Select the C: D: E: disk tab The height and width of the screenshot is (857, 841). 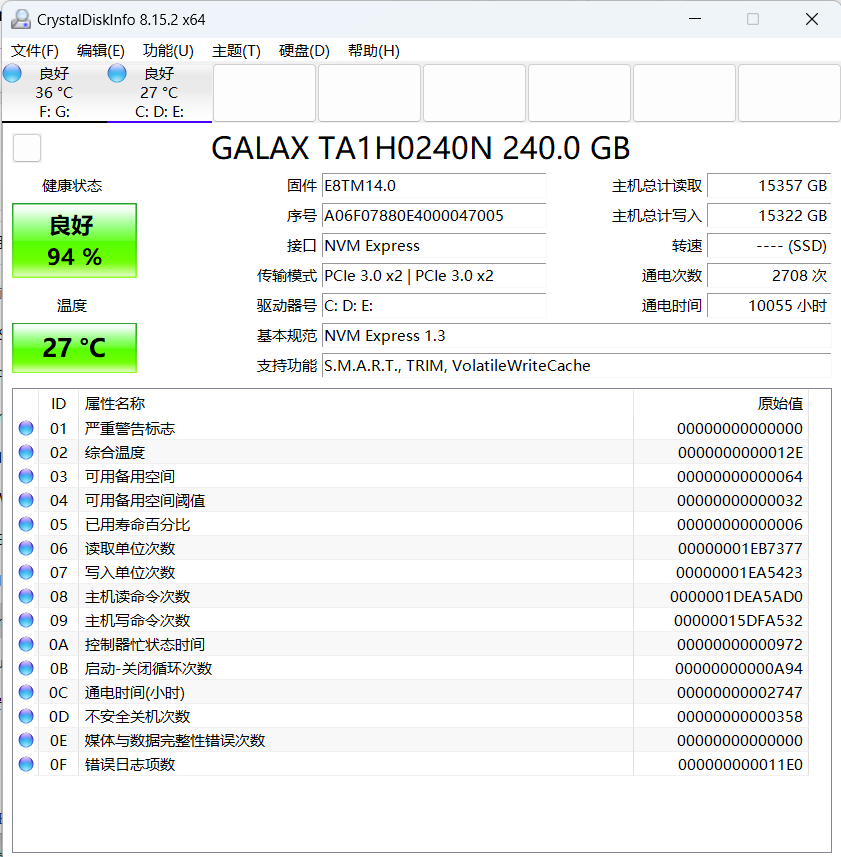coord(159,93)
